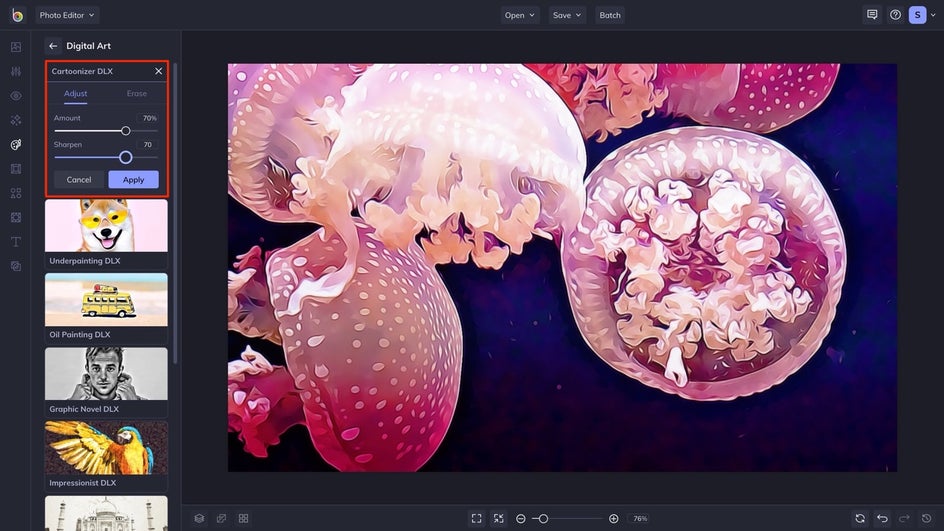Open the Text tool in sidebar
This screenshot has height=531, width=944.
[16, 242]
